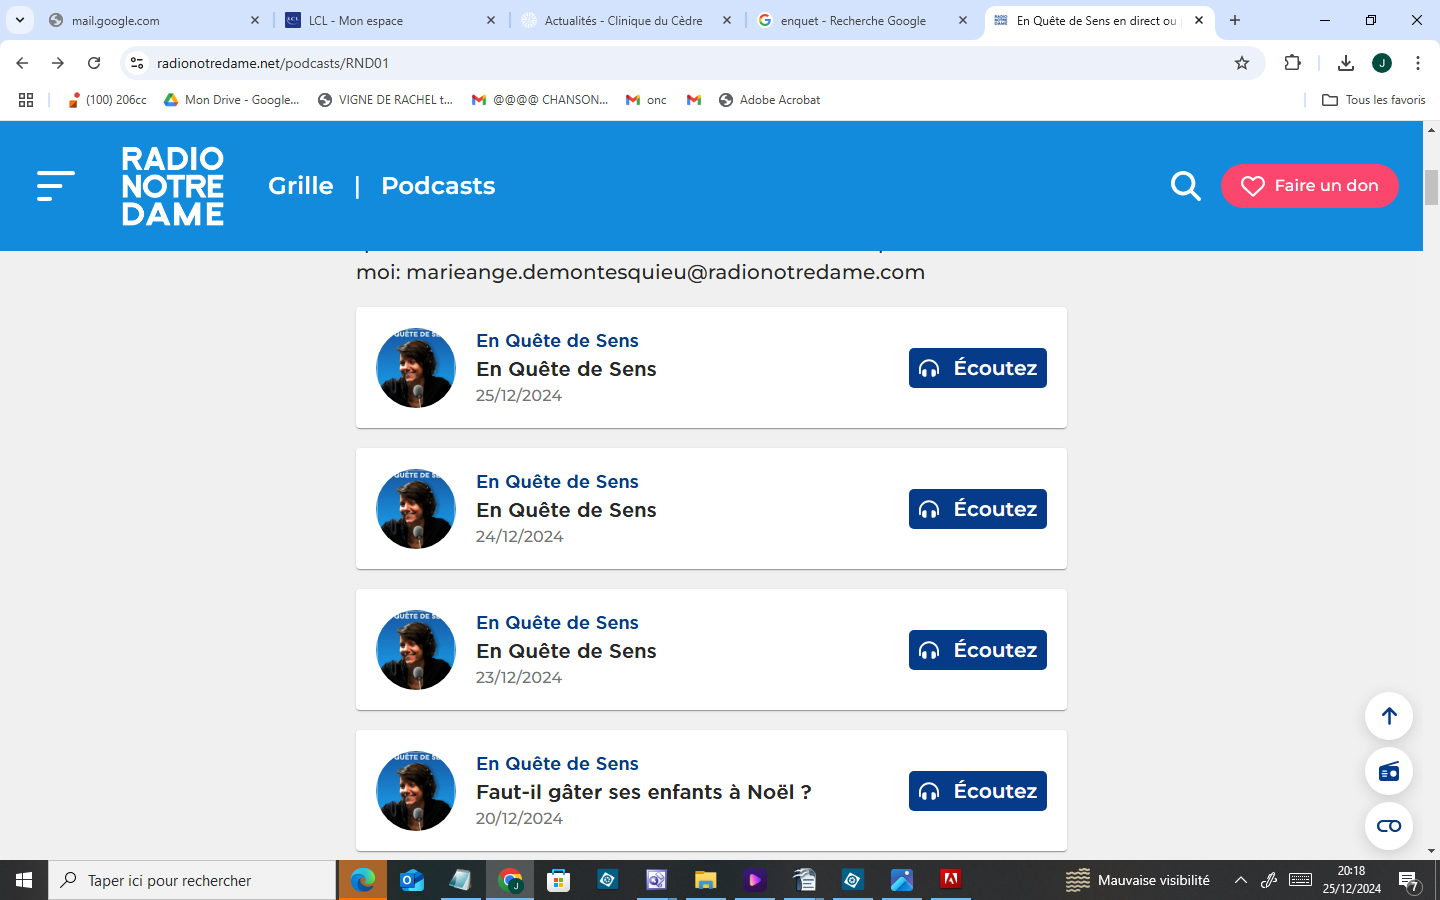Open the @@@@ CHANSON bookmark
This screenshot has height=900, width=1440.
click(x=540, y=100)
